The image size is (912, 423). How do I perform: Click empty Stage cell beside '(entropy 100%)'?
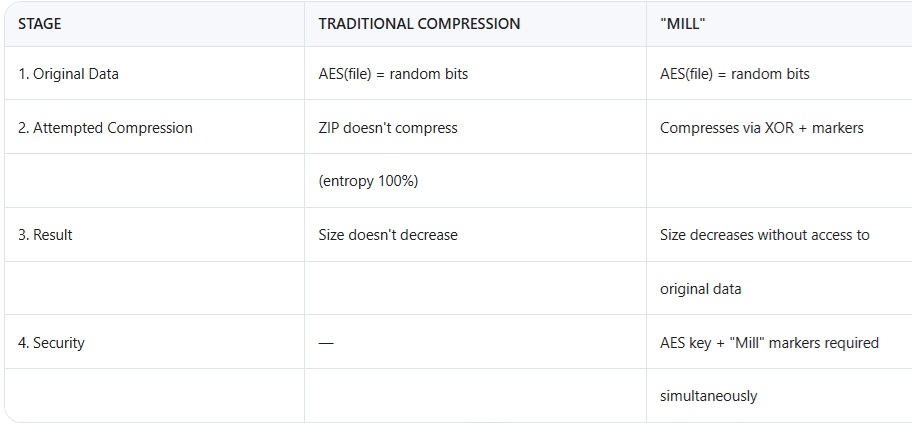(x=154, y=181)
